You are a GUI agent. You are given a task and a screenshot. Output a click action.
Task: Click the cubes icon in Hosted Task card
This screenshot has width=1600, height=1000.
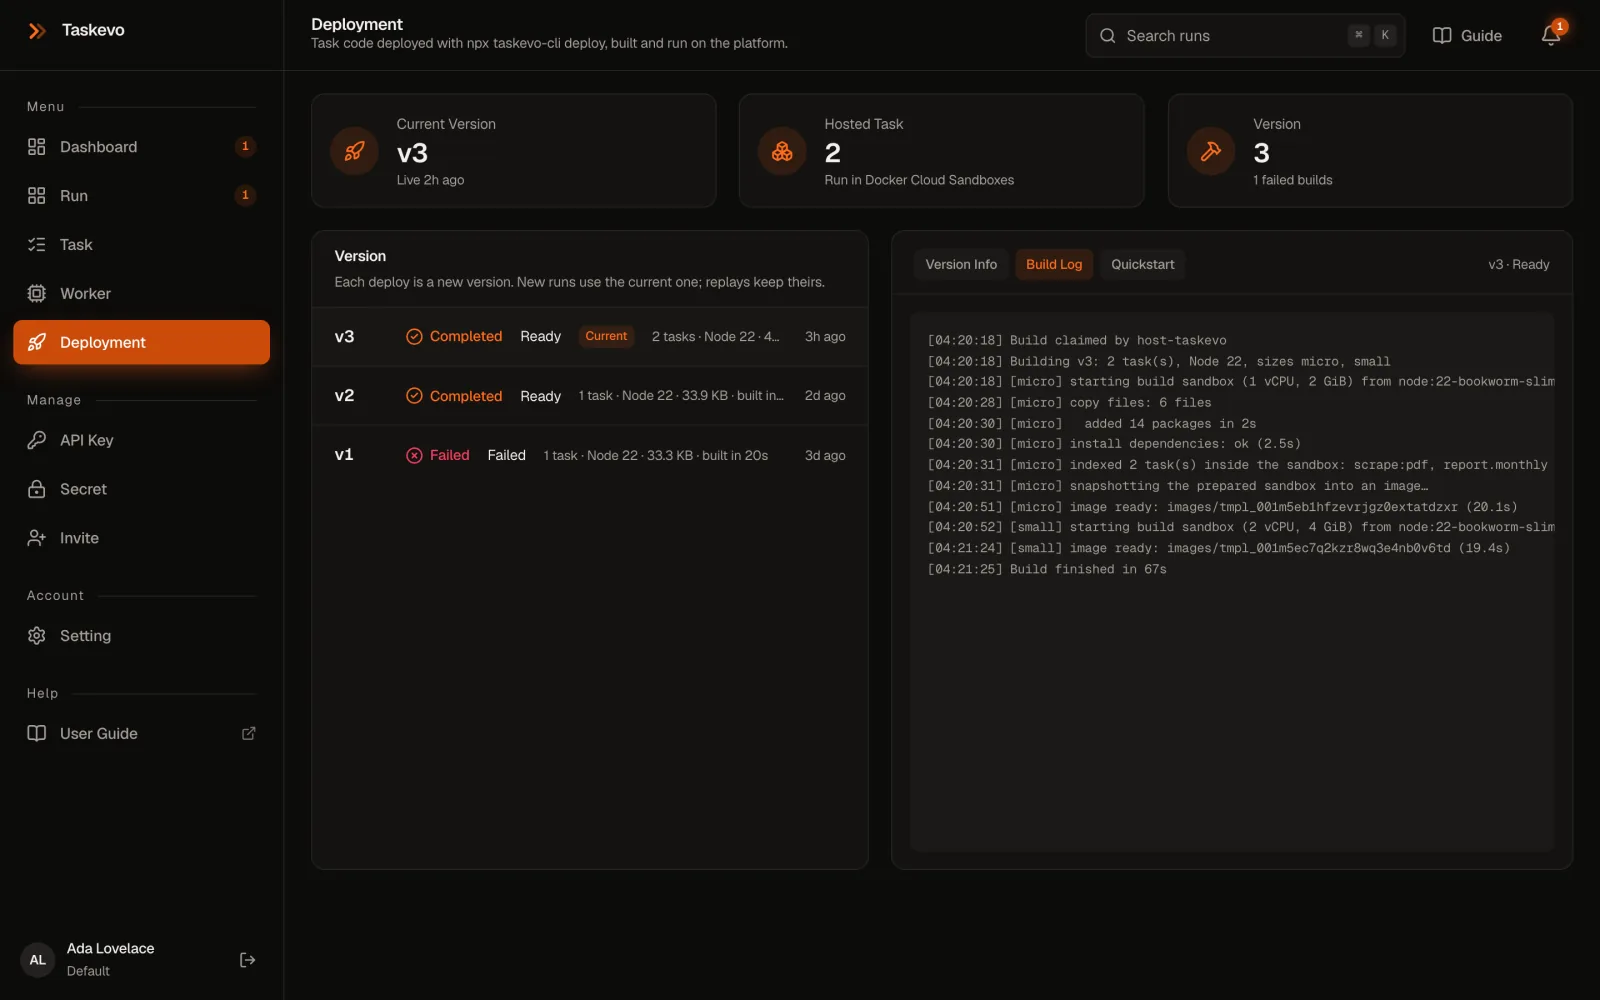tap(782, 151)
